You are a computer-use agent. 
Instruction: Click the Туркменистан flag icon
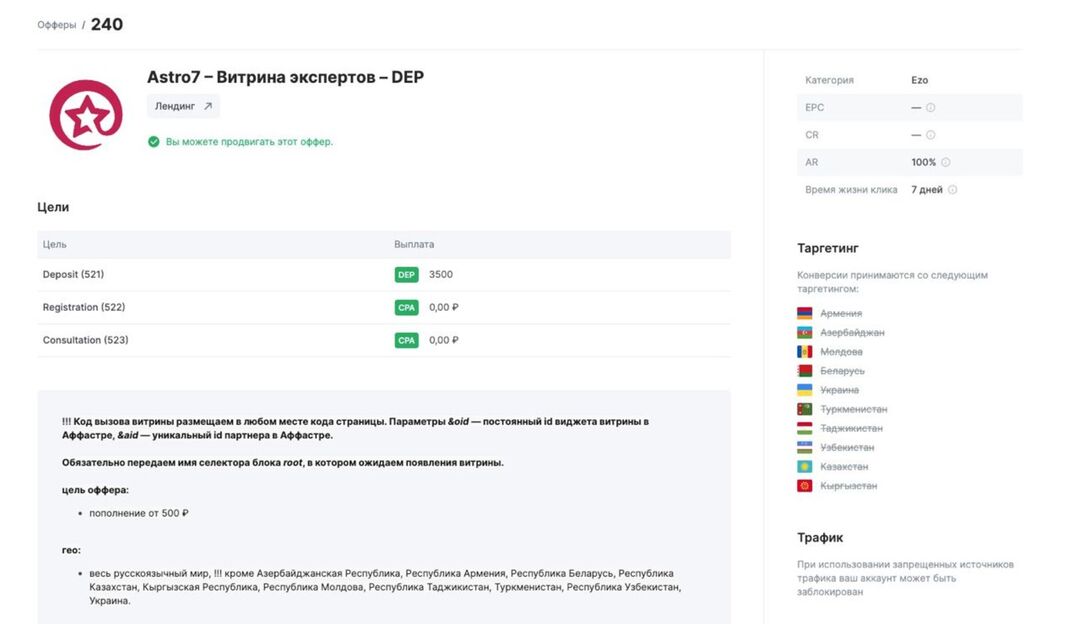(x=804, y=409)
